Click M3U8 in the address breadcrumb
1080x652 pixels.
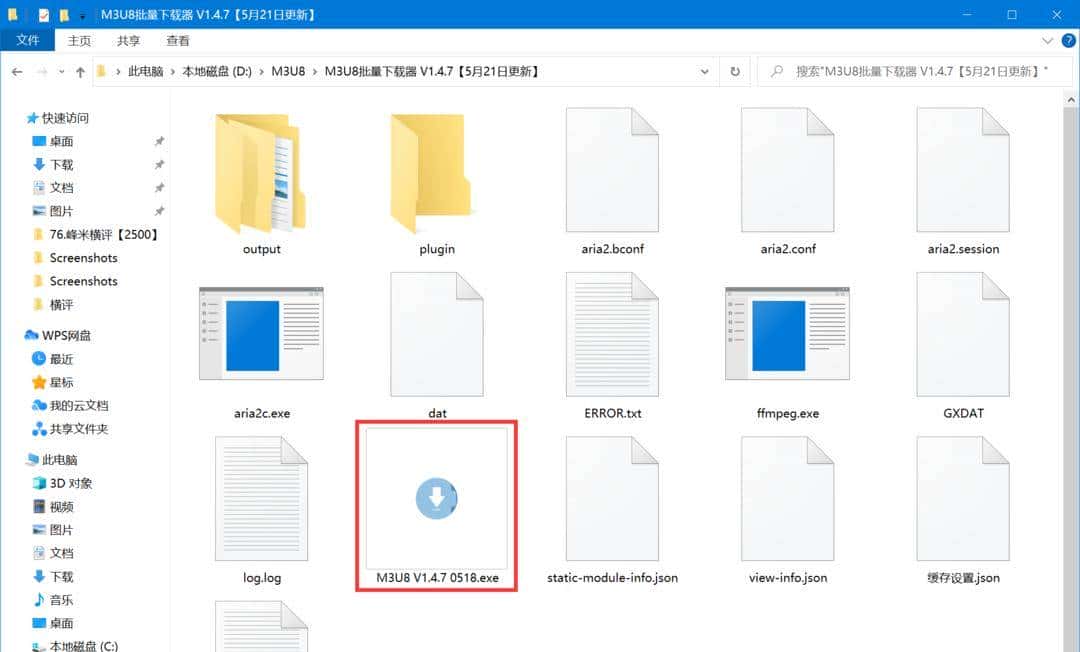coord(288,72)
